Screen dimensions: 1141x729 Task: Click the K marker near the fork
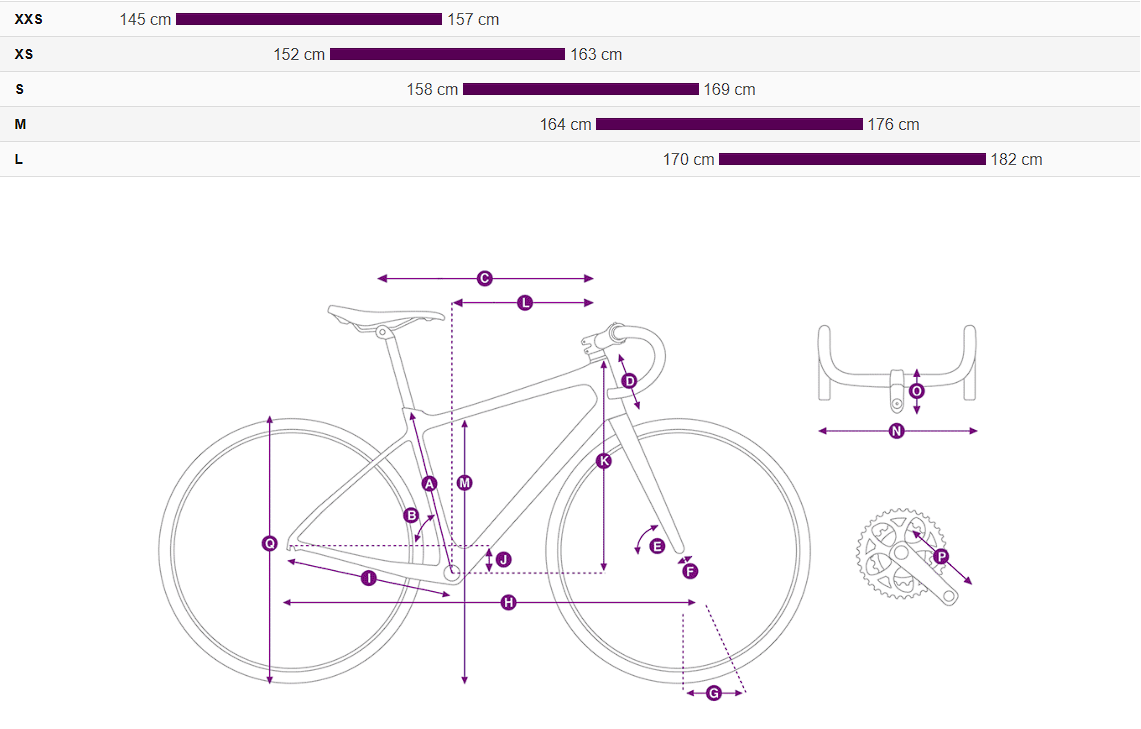click(x=604, y=461)
